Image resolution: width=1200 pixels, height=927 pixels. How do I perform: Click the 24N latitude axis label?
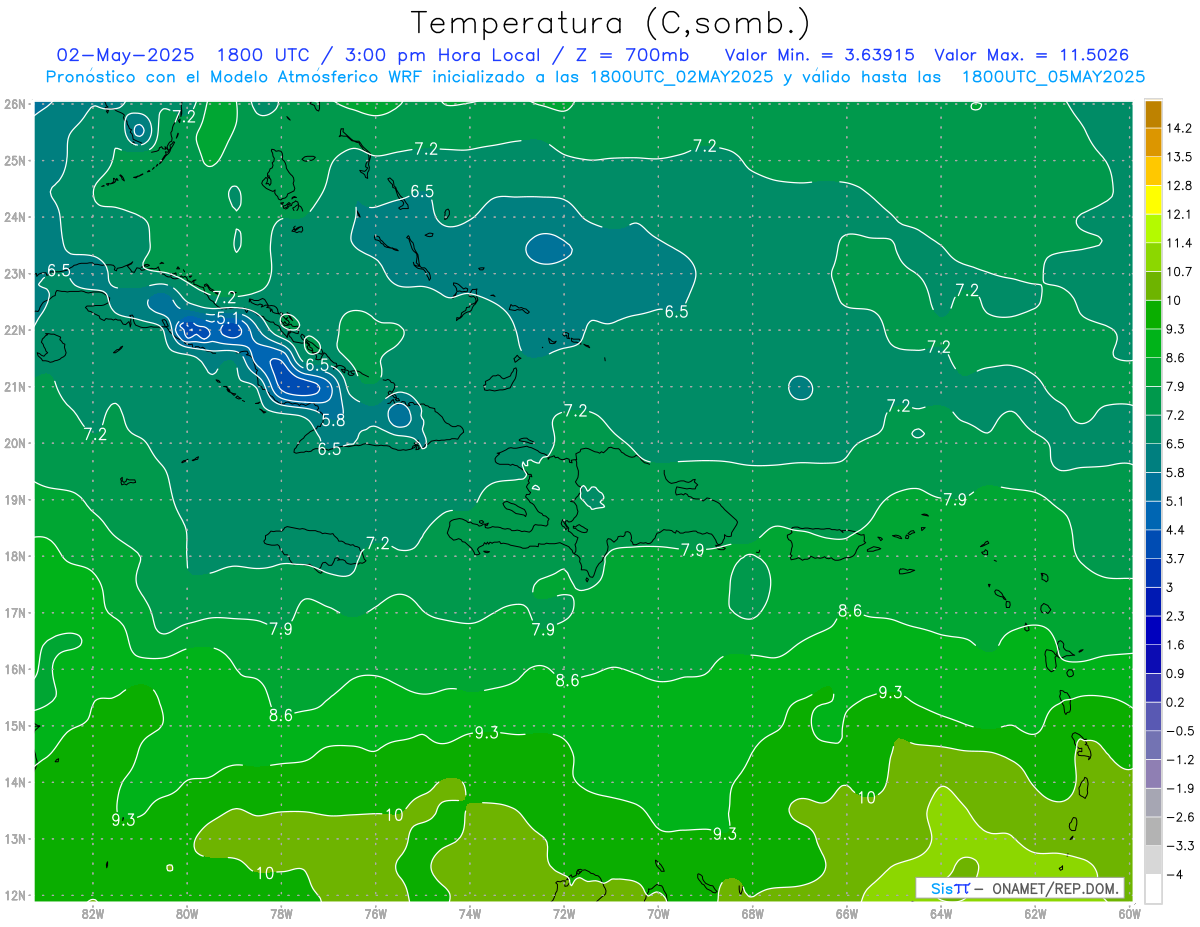click(x=15, y=216)
